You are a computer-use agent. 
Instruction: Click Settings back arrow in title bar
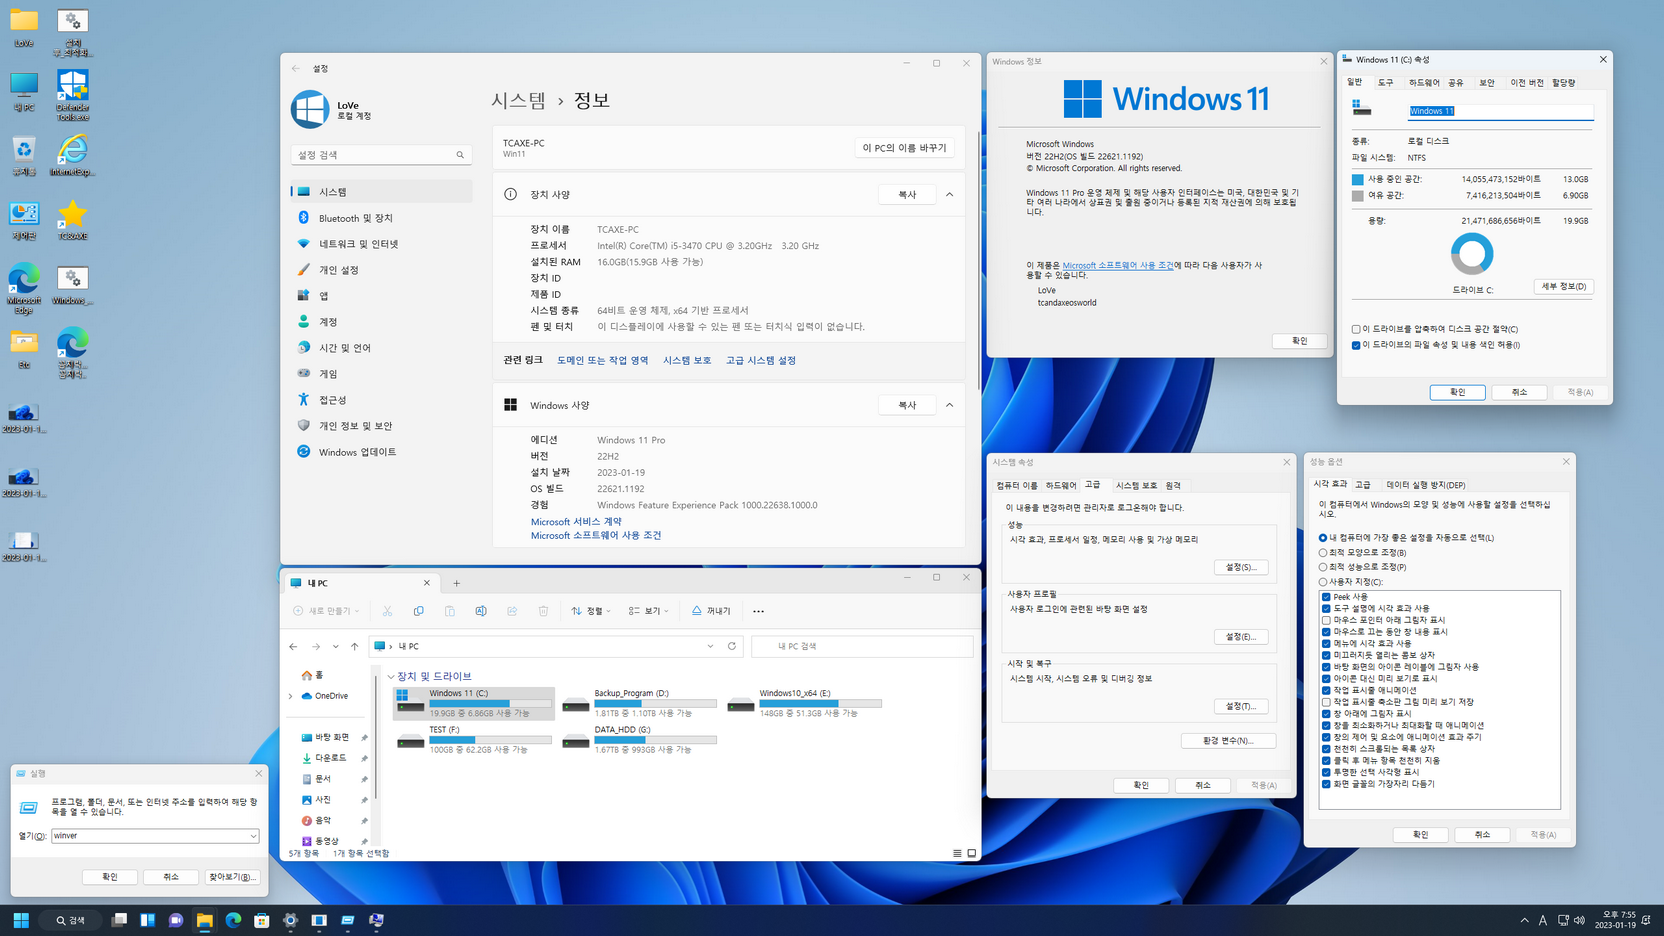[296, 68]
